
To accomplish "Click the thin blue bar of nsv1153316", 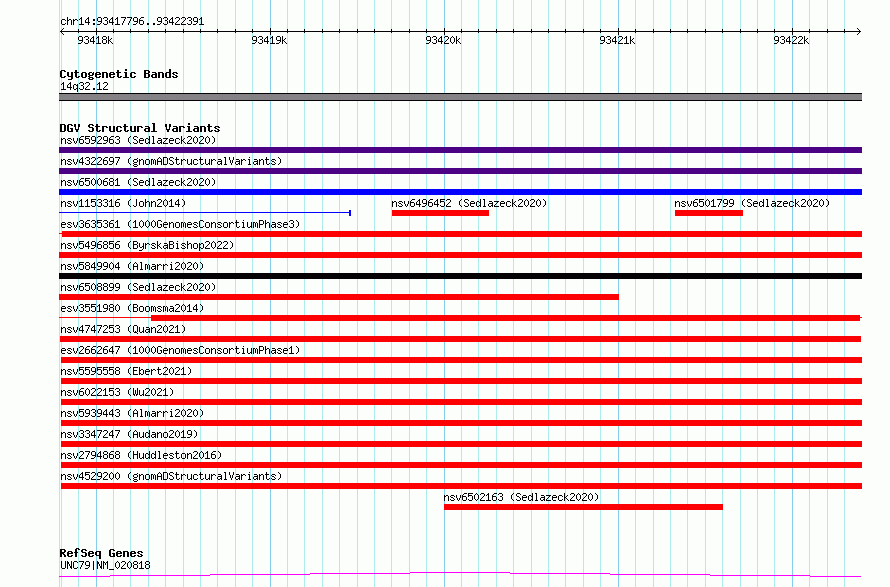I will click(205, 213).
